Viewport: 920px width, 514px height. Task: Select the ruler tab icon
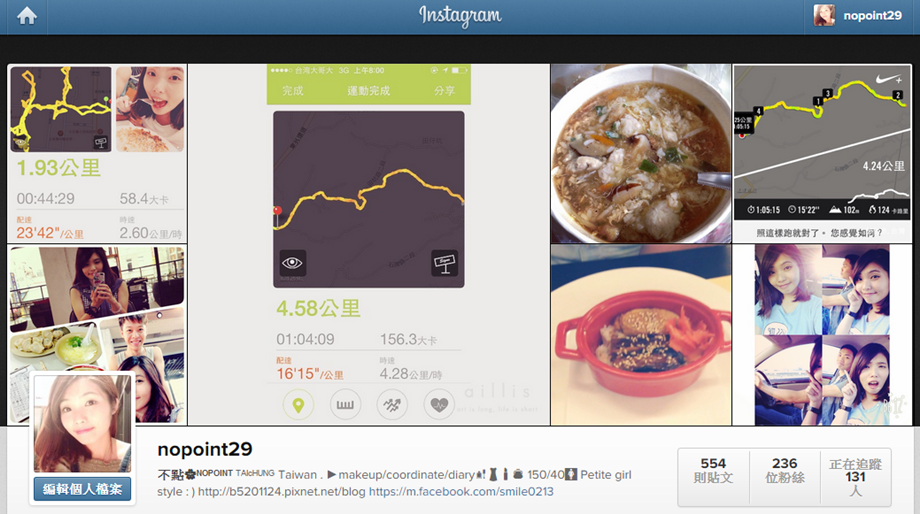click(x=345, y=405)
